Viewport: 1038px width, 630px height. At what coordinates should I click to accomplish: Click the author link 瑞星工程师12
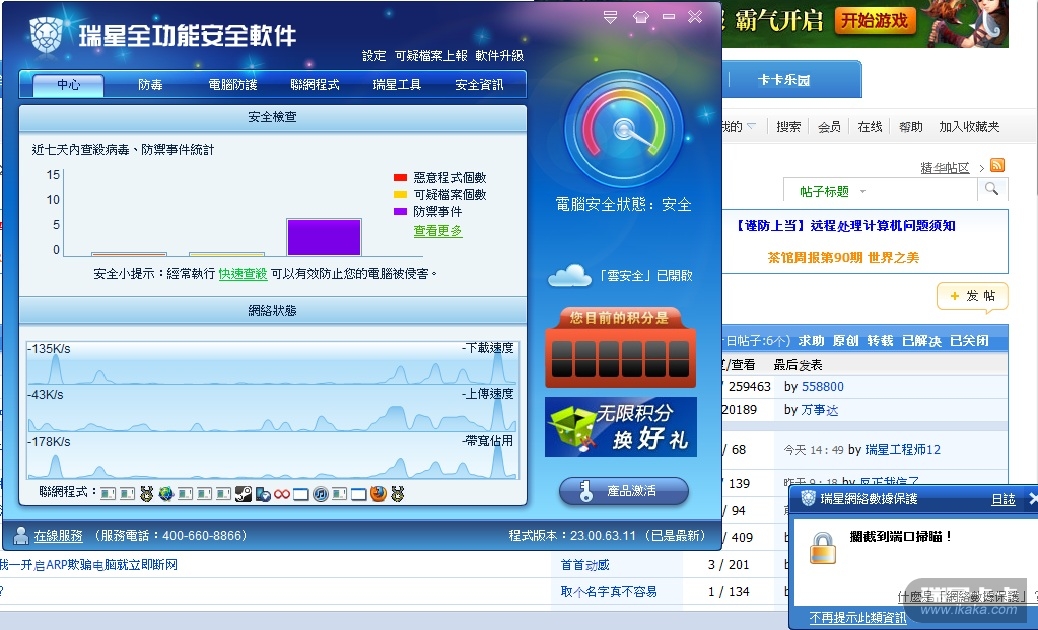[903, 449]
